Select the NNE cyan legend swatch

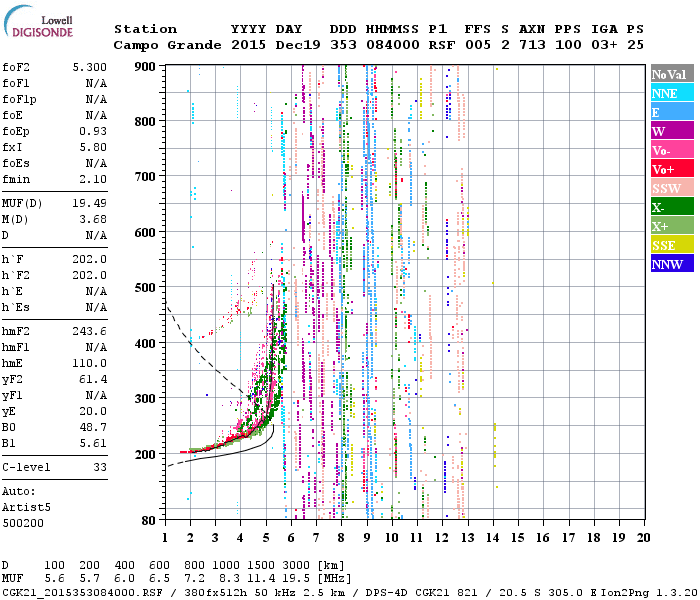[672, 93]
